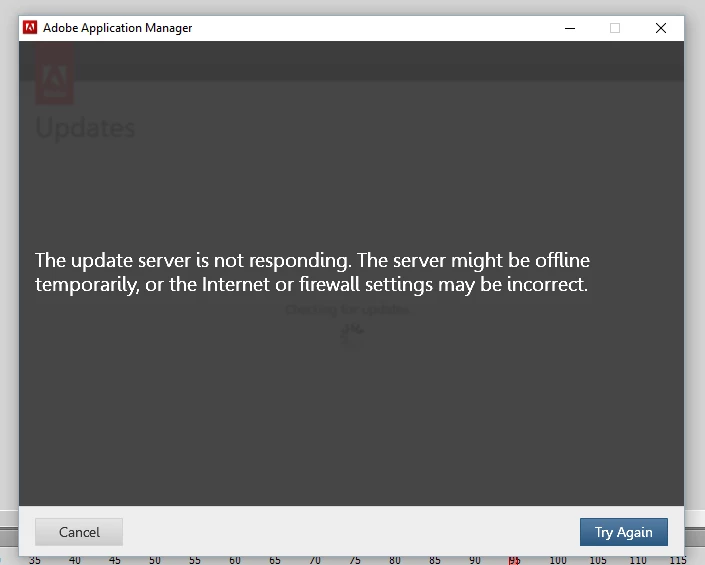Minimize the Adobe Application Manager window

570,28
